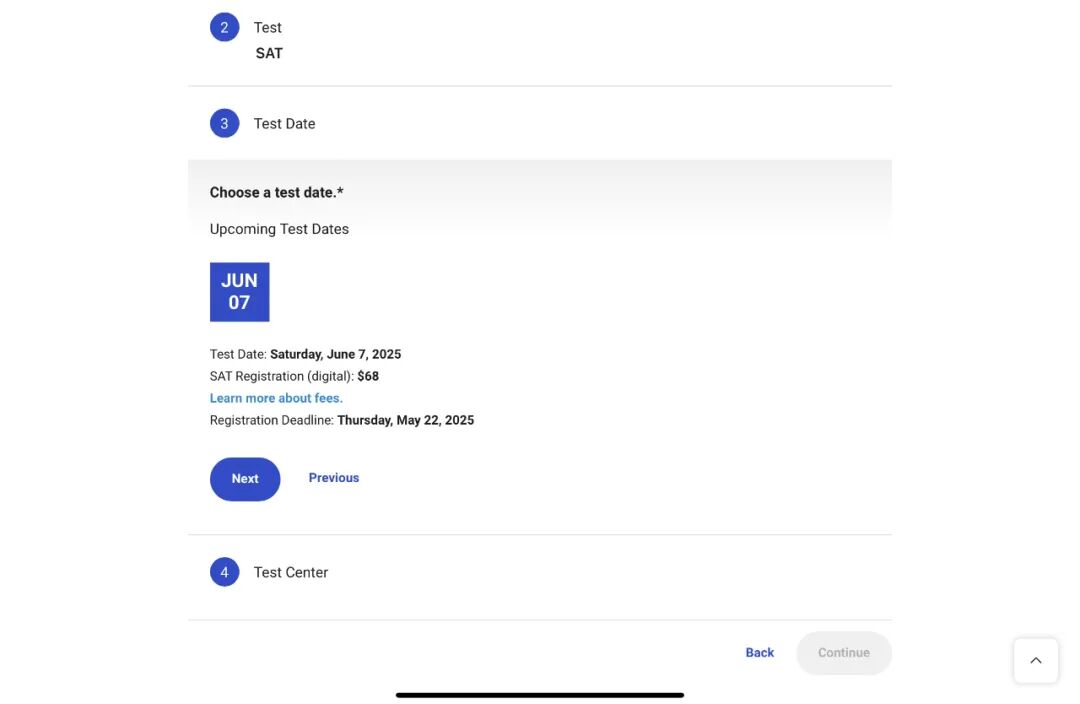The width and height of the screenshot is (1080, 704).
Task: Tap the home indicator bar
Action: click(x=540, y=695)
